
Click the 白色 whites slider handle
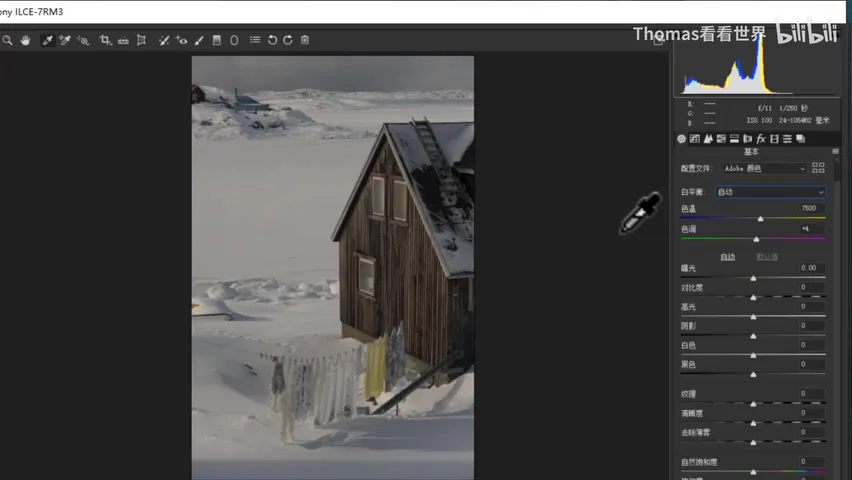tap(753, 356)
